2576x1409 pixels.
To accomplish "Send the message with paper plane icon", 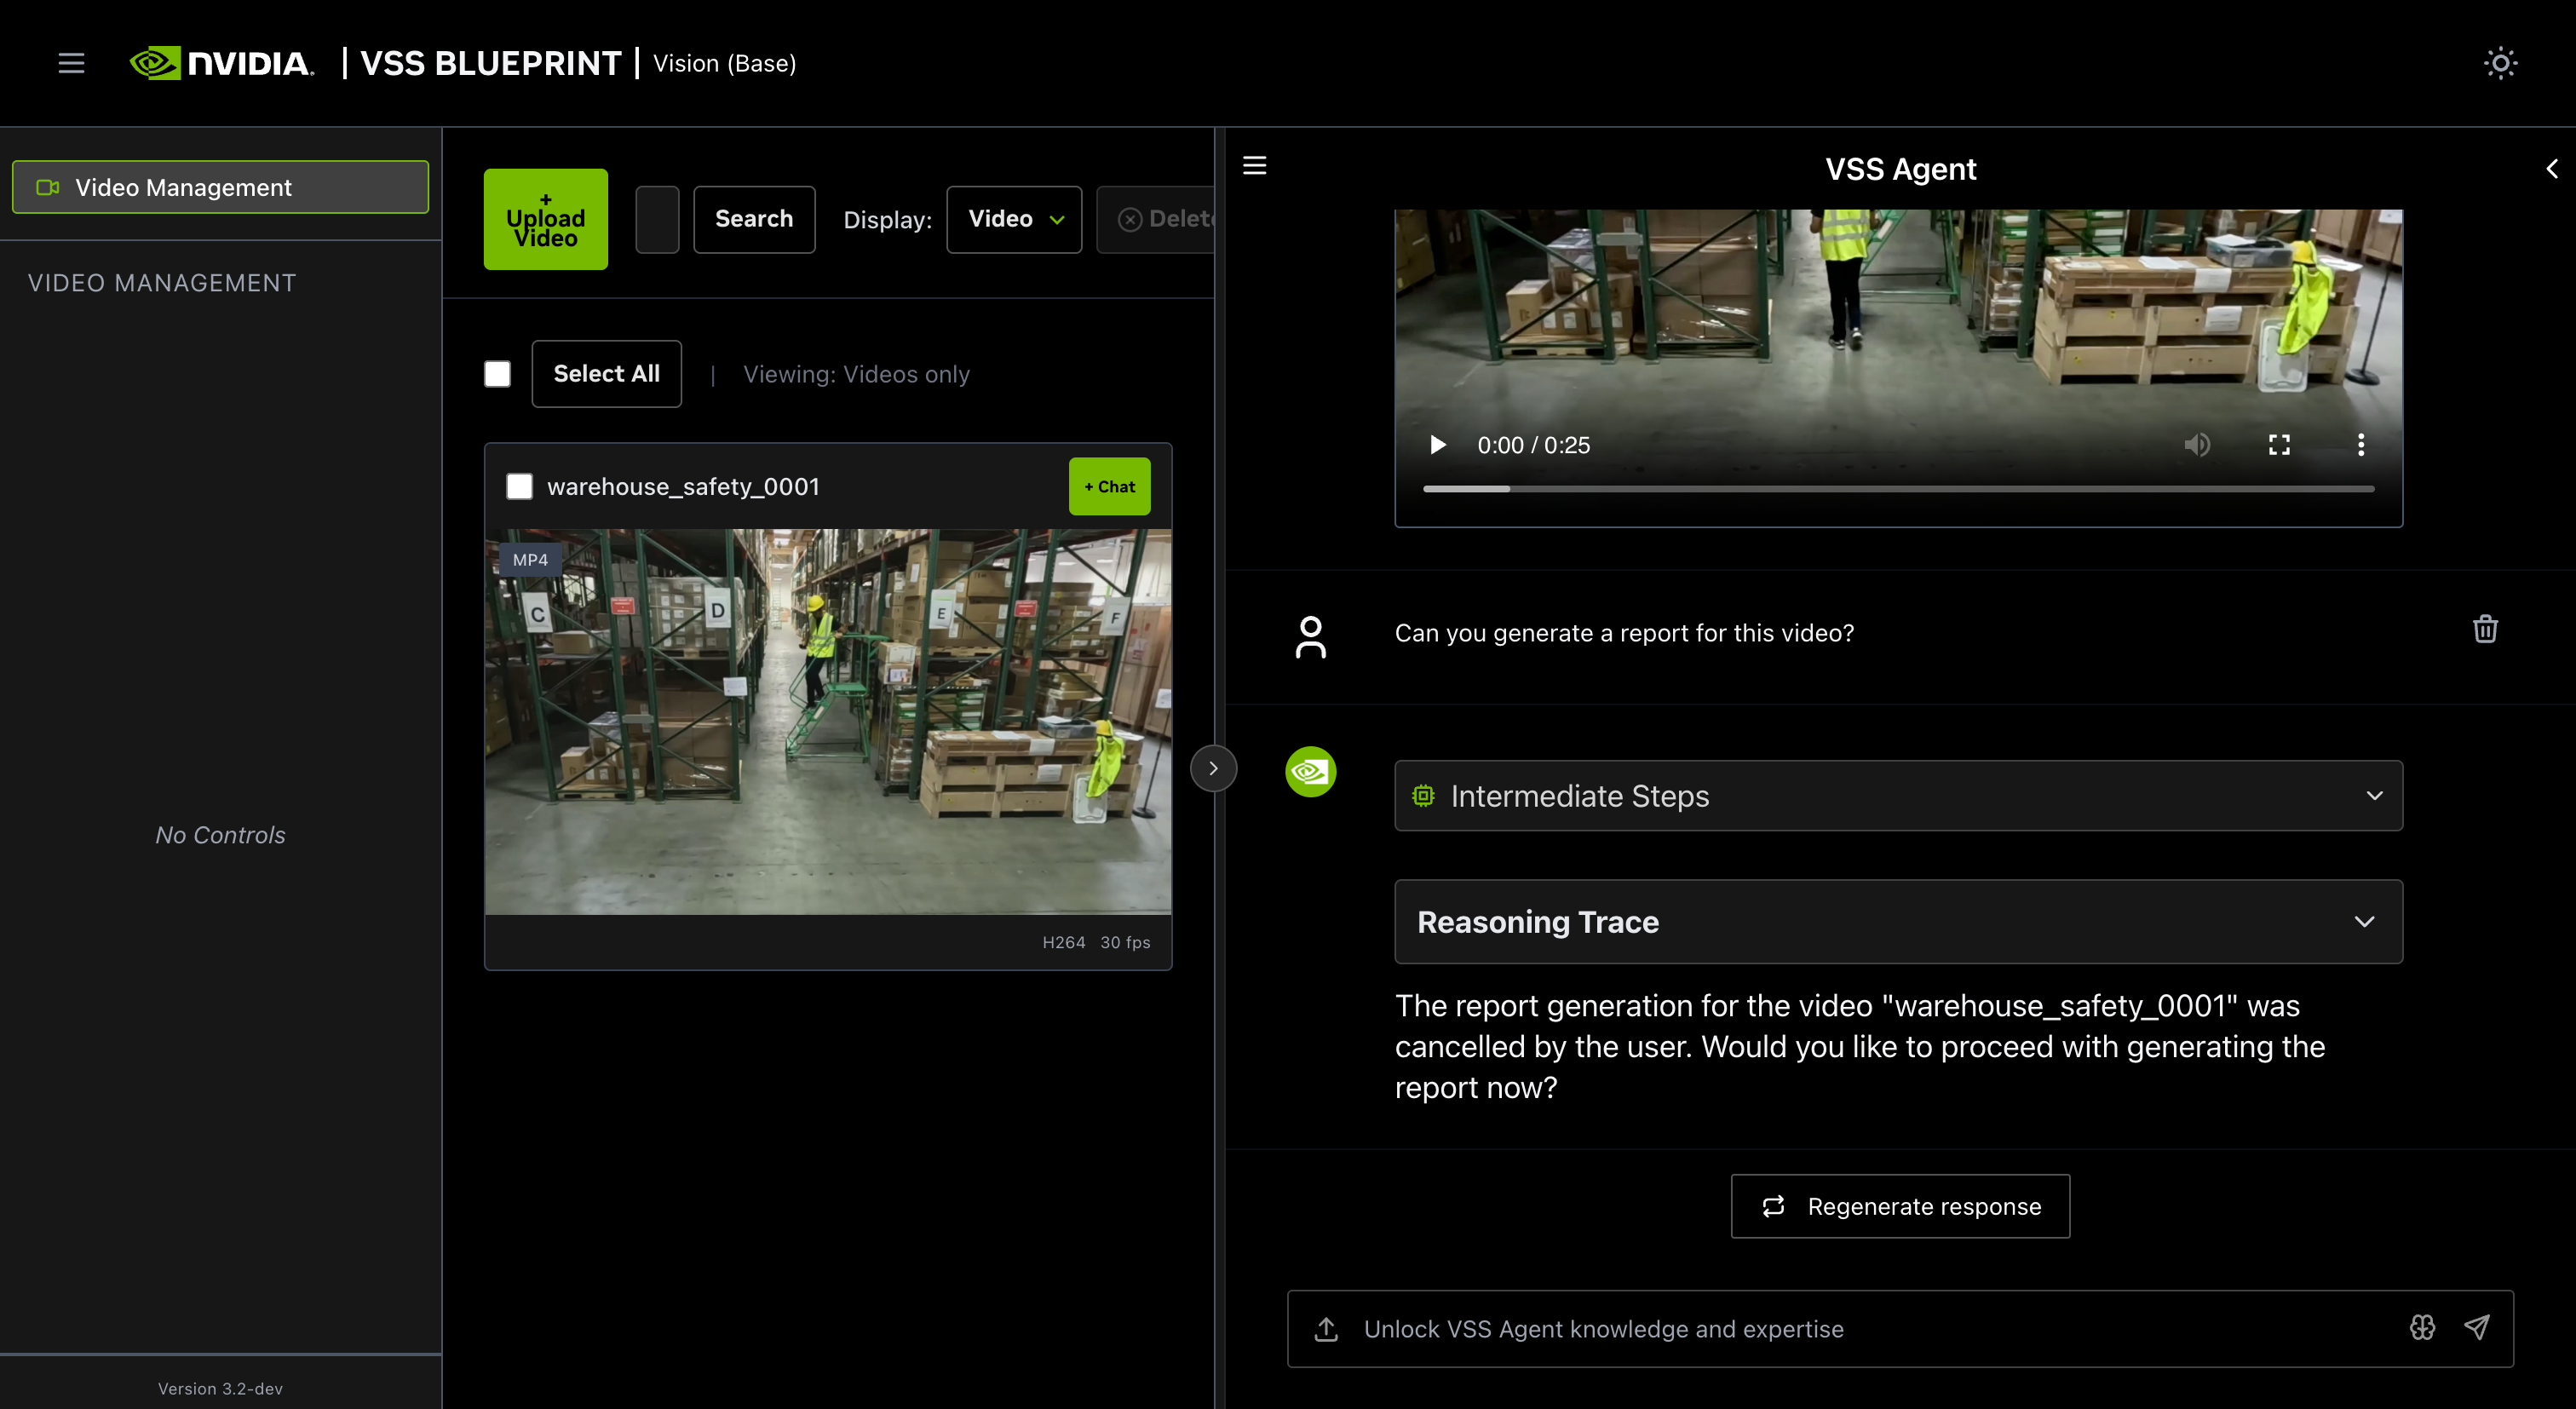I will (2476, 1327).
